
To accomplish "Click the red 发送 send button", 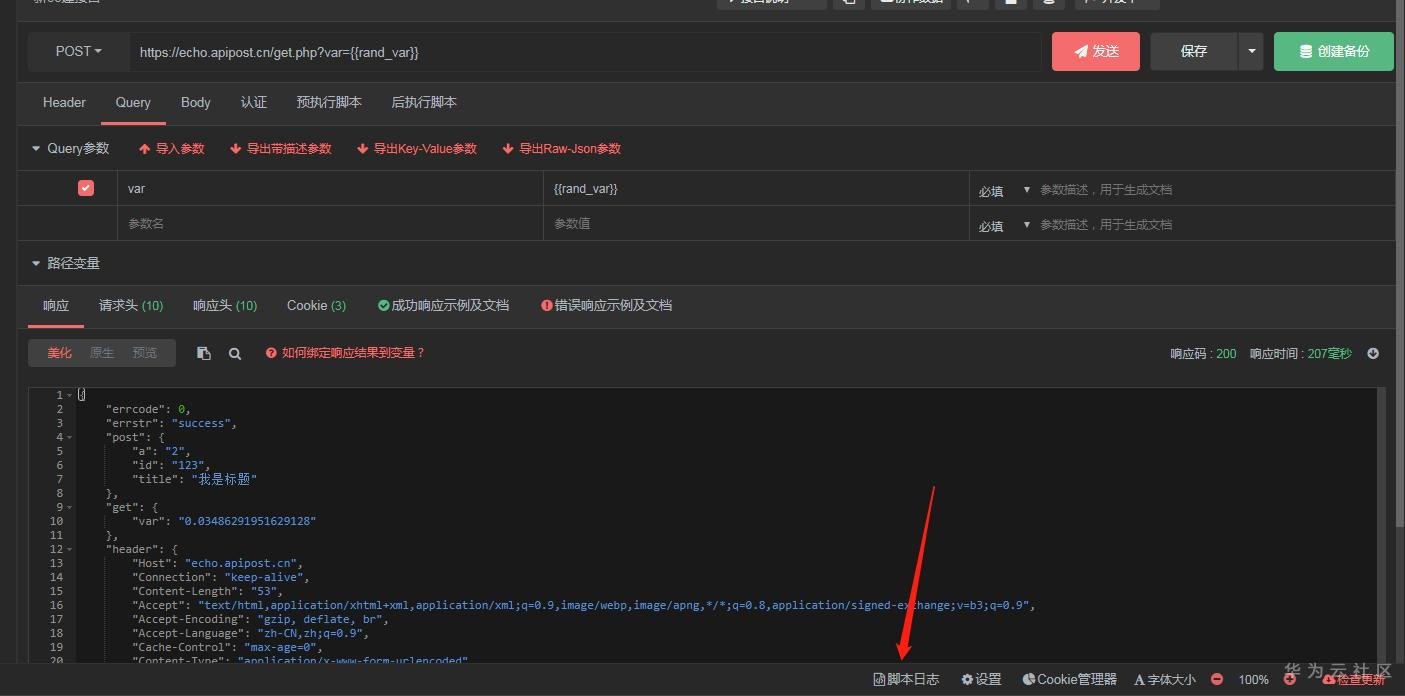I will [1095, 51].
